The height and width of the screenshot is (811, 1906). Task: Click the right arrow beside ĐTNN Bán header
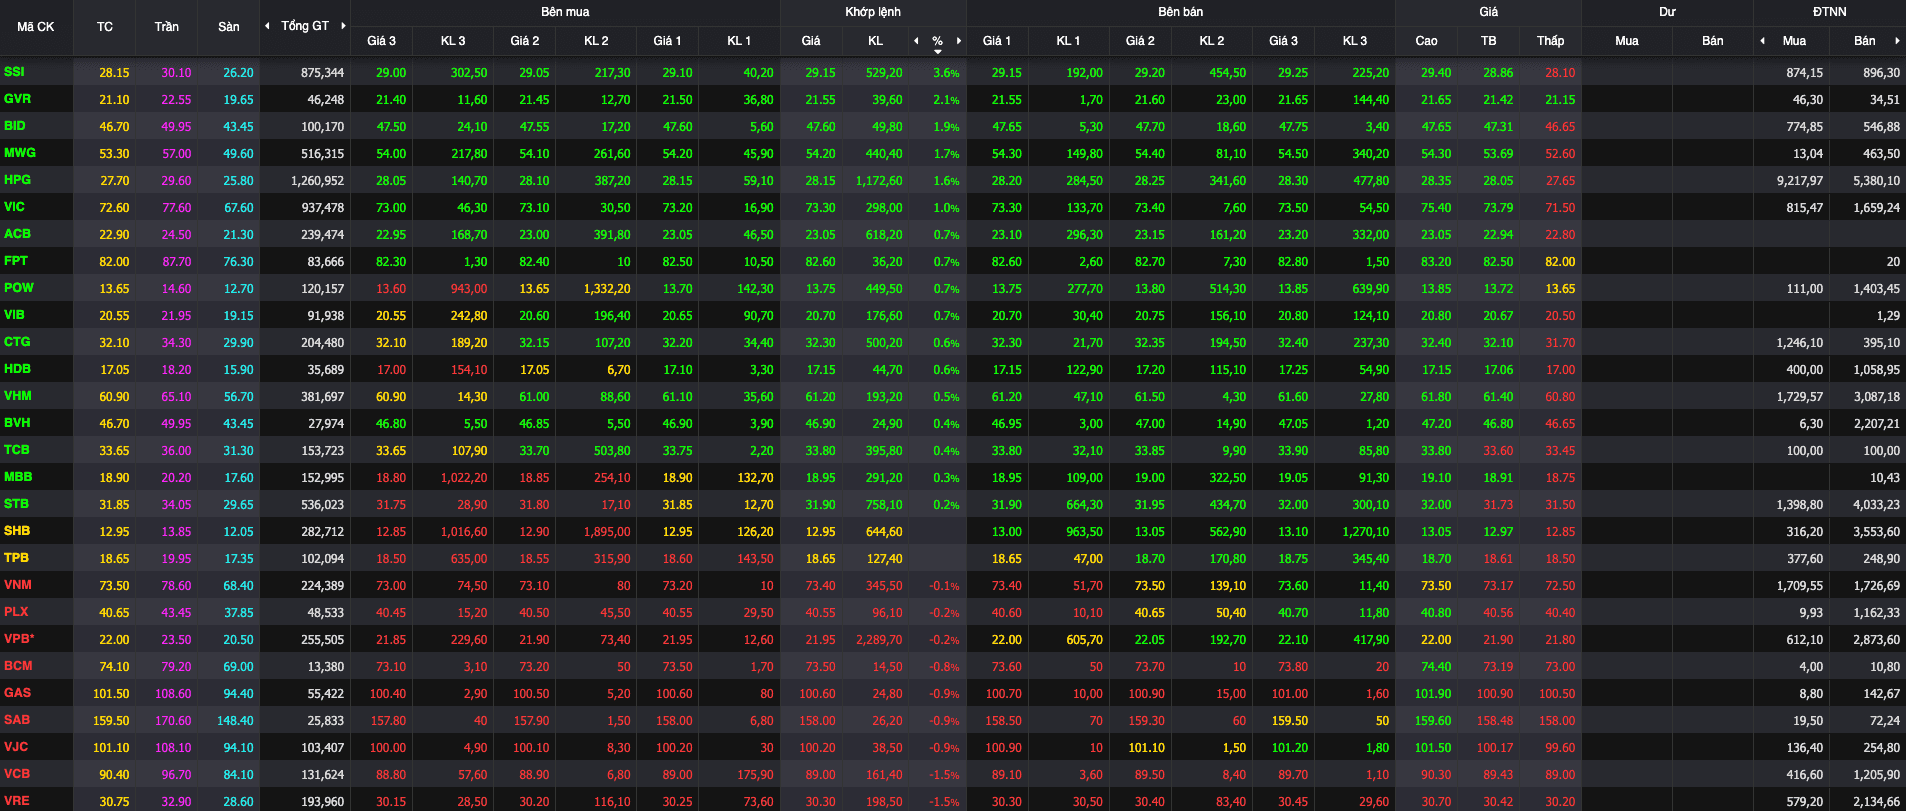[x=1896, y=41]
